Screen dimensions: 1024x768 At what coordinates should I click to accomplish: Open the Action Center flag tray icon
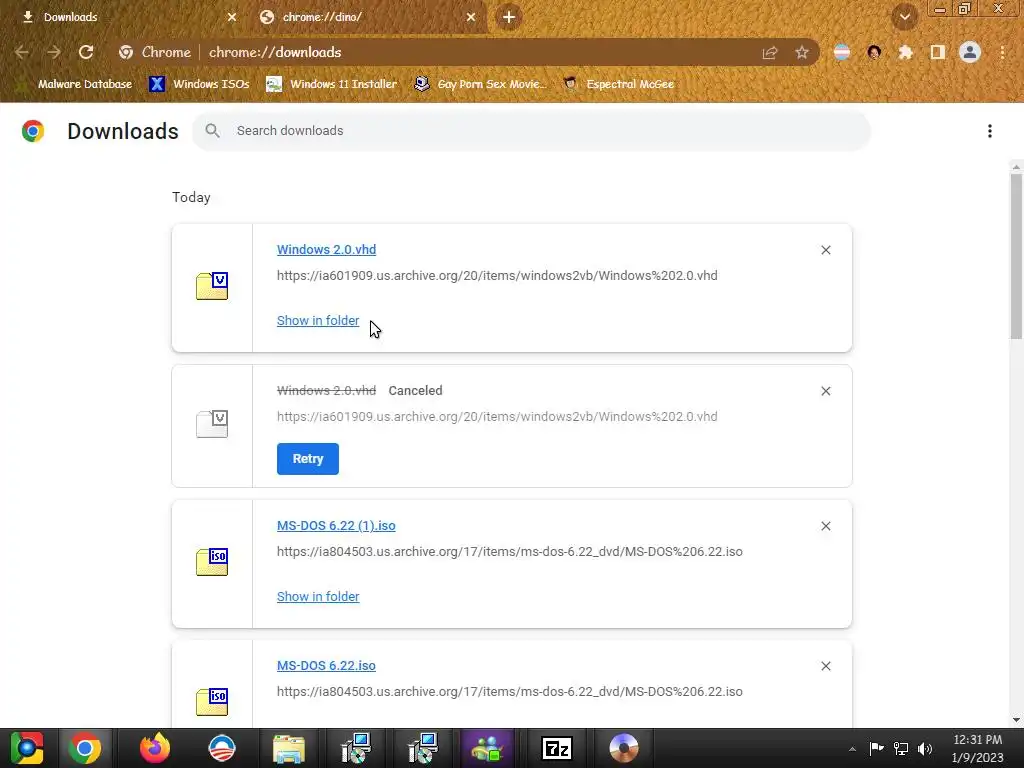[x=876, y=748]
